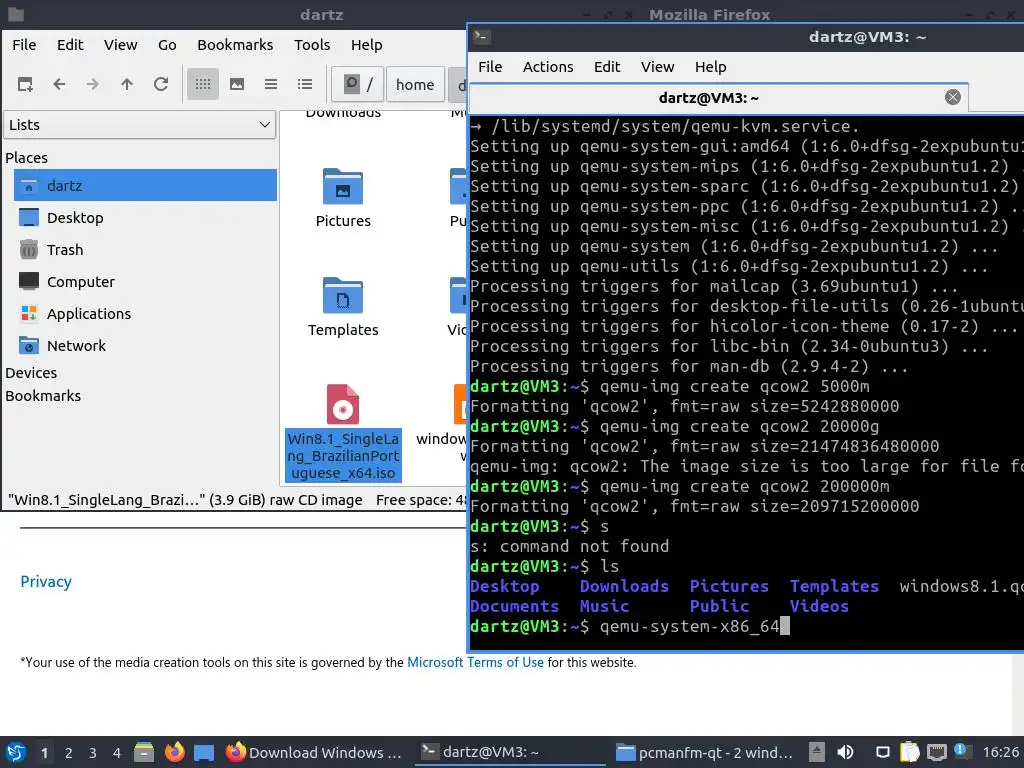Open the application menu launcher
This screenshot has height=768, width=1024.
16,752
